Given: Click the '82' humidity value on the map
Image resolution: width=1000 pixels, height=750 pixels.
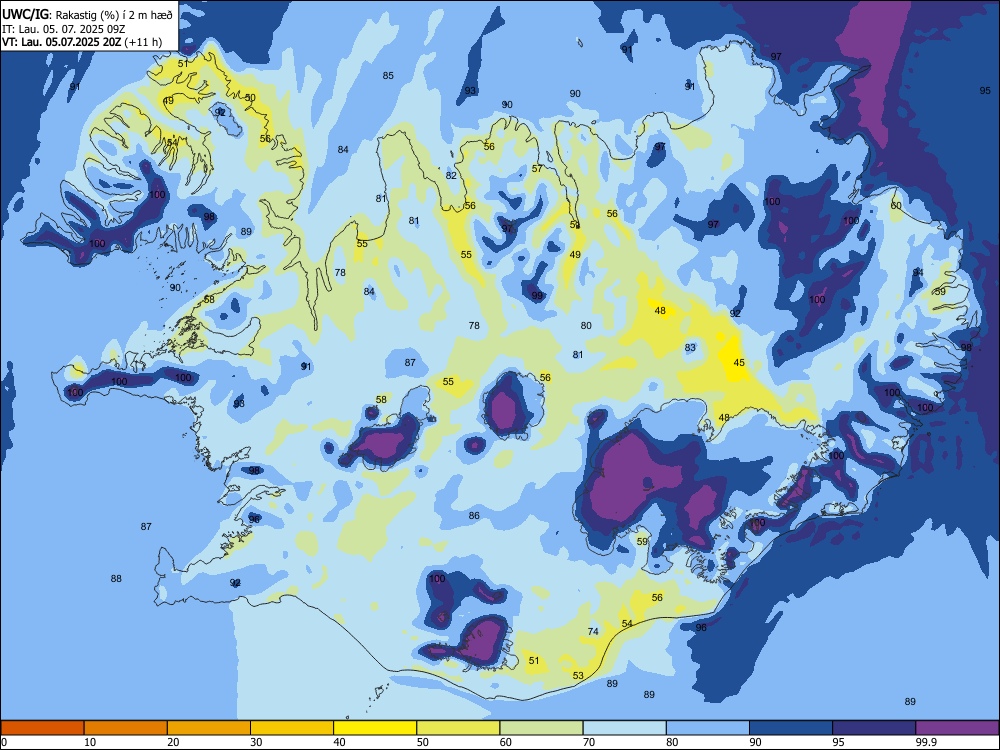Looking at the screenshot, I should coord(451,175).
